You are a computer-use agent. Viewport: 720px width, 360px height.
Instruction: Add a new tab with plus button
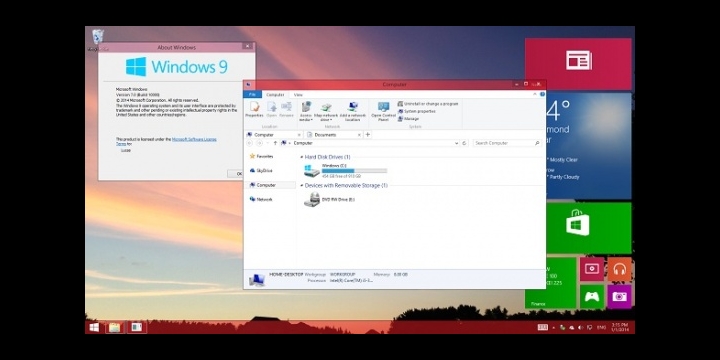(x=367, y=135)
